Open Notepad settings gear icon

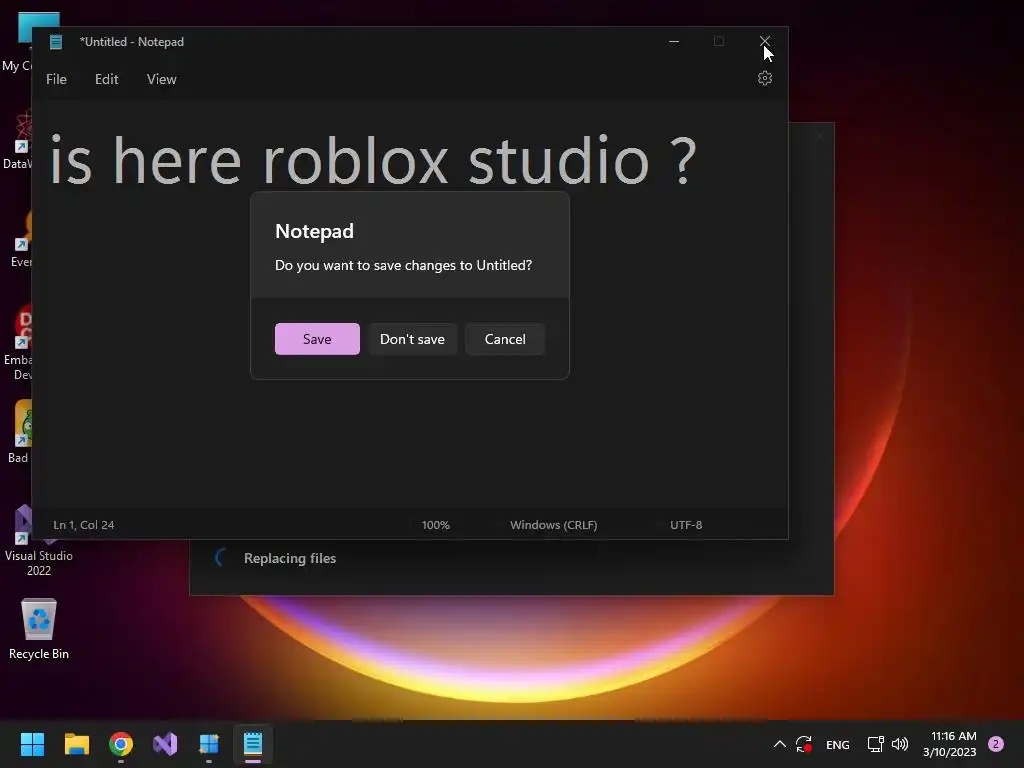pos(765,78)
